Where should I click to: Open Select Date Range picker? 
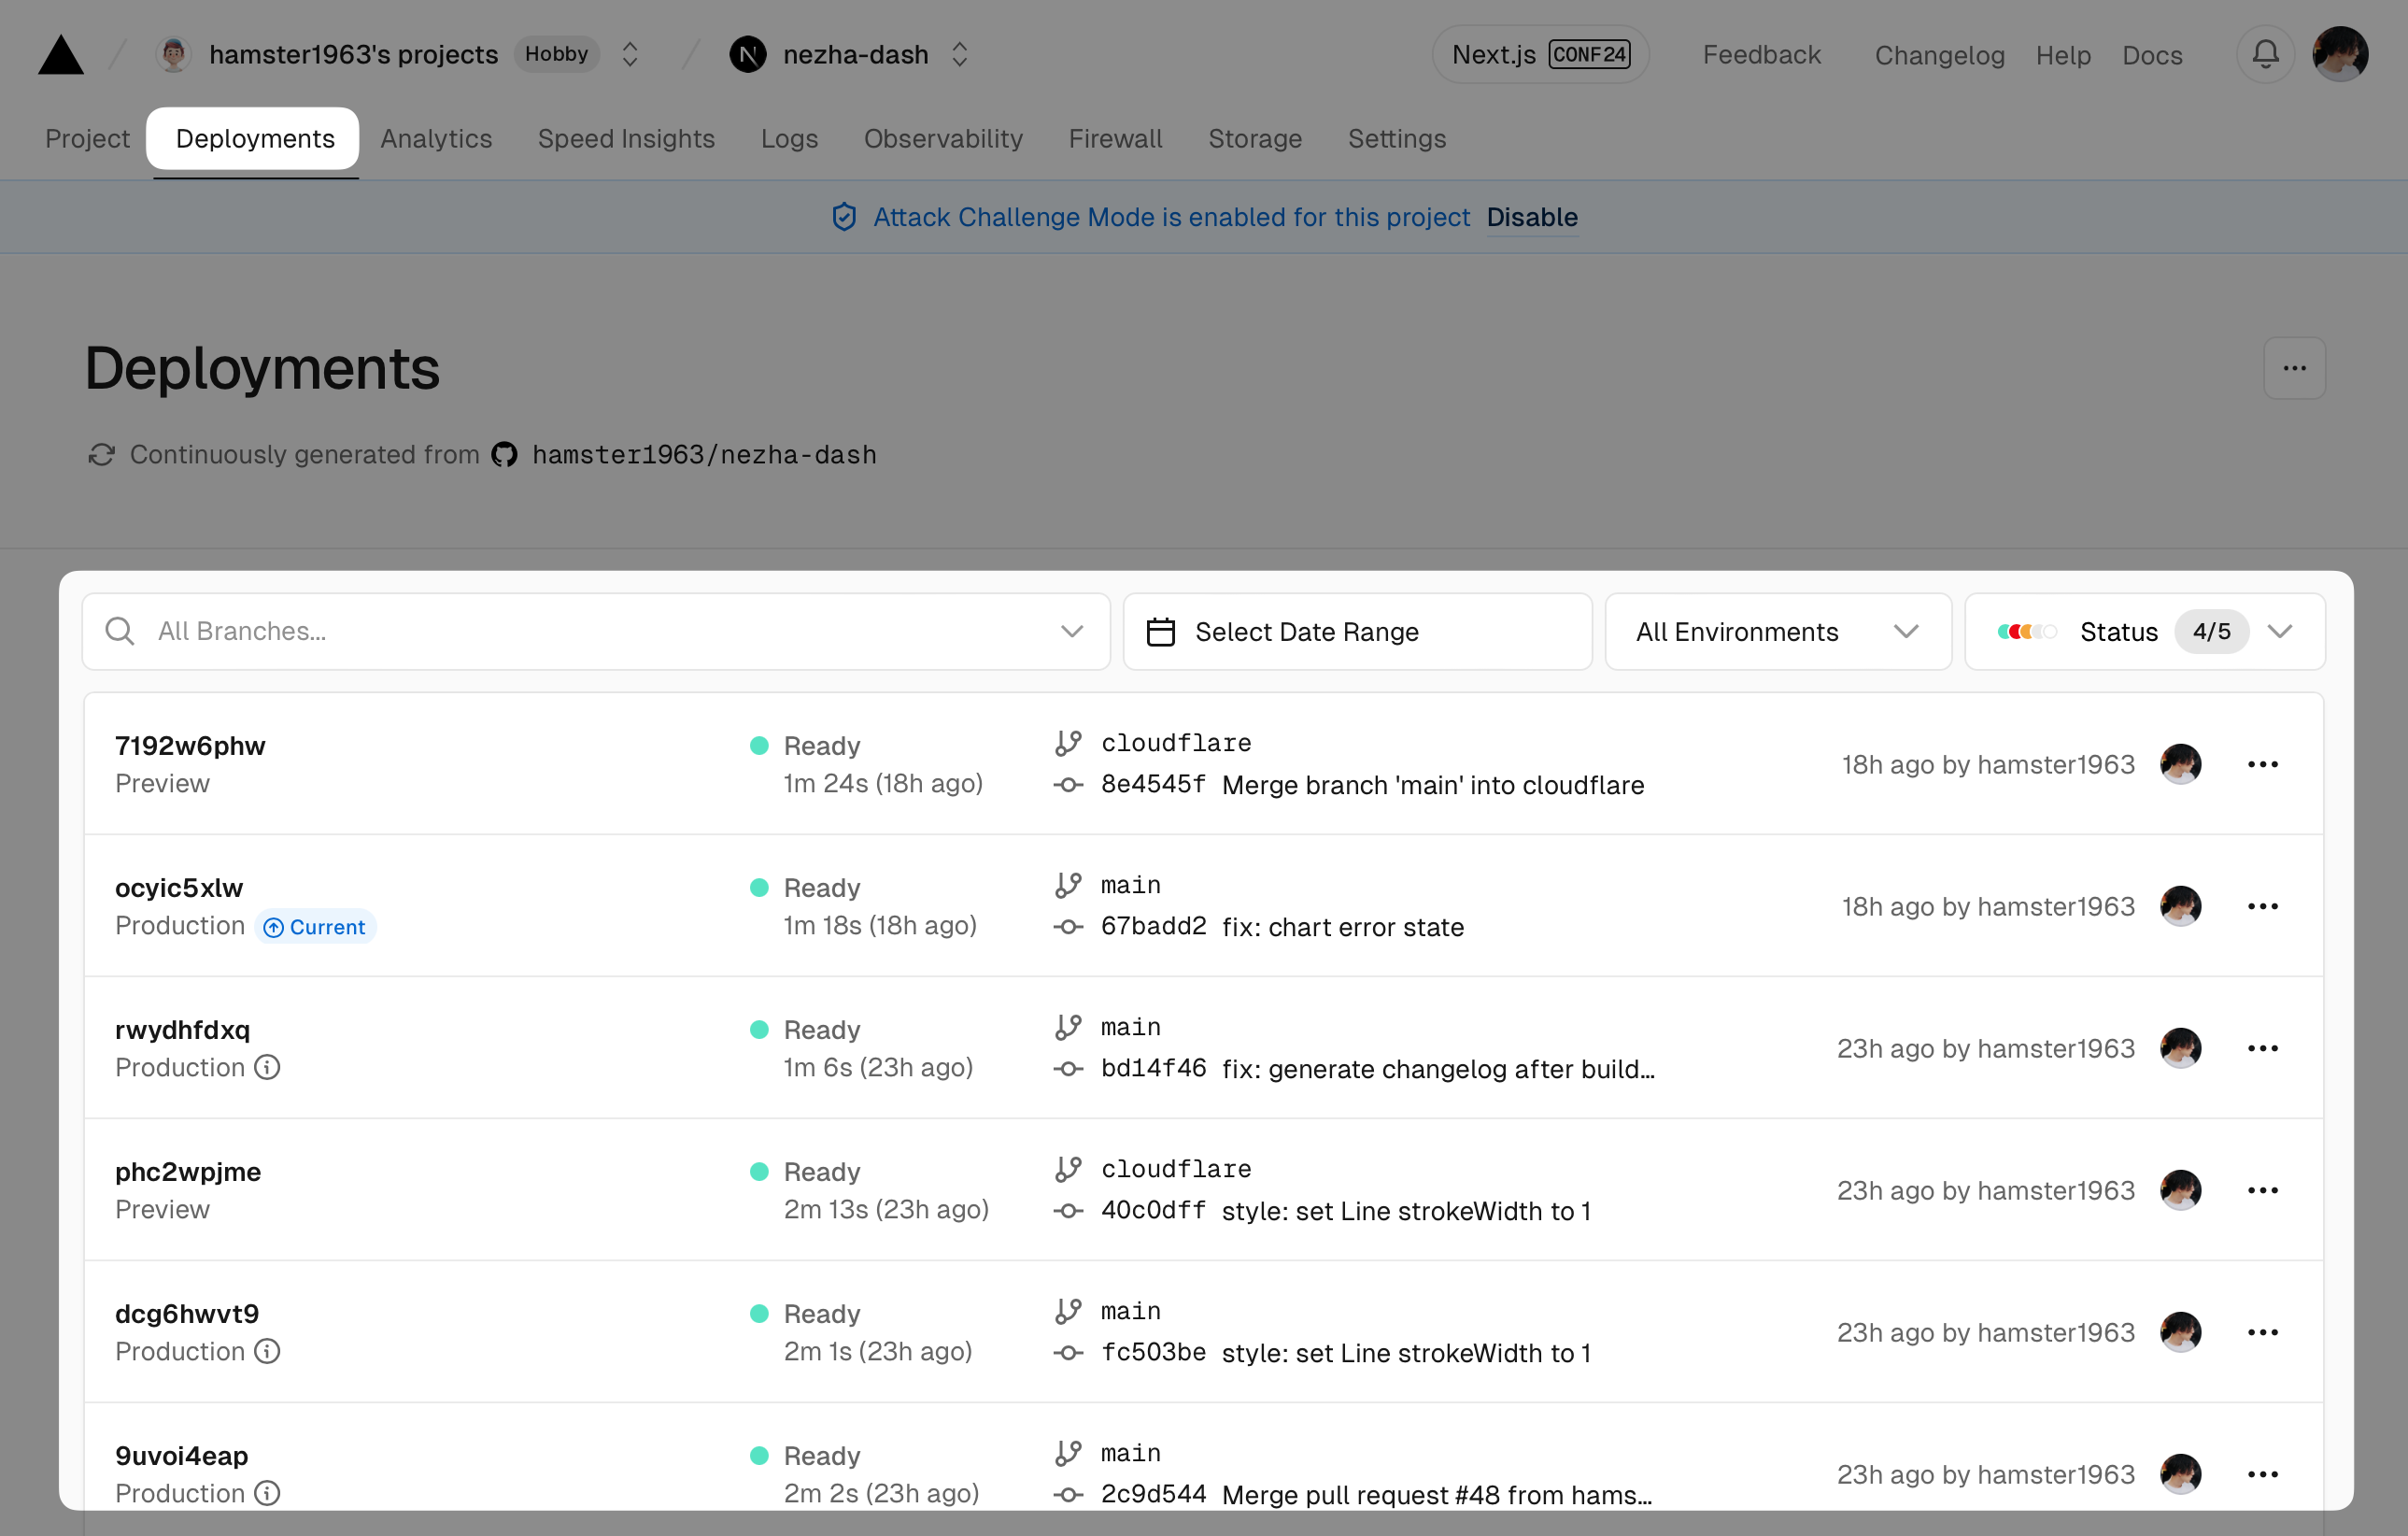[x=1357, y=631]
